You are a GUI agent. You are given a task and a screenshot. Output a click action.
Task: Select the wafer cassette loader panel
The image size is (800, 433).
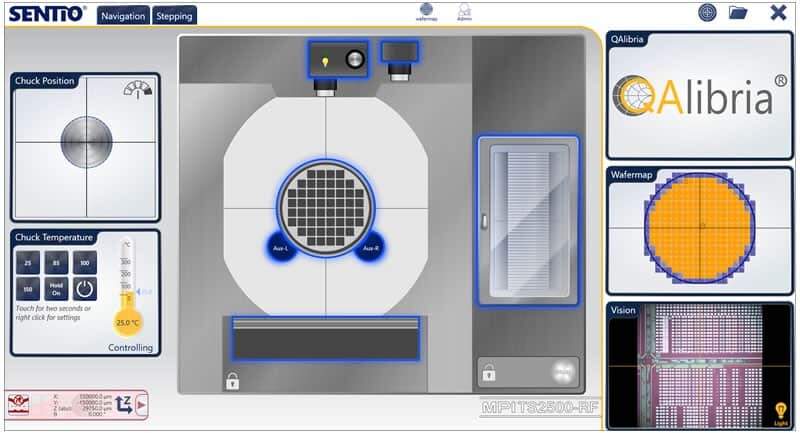tap(528, 221)
